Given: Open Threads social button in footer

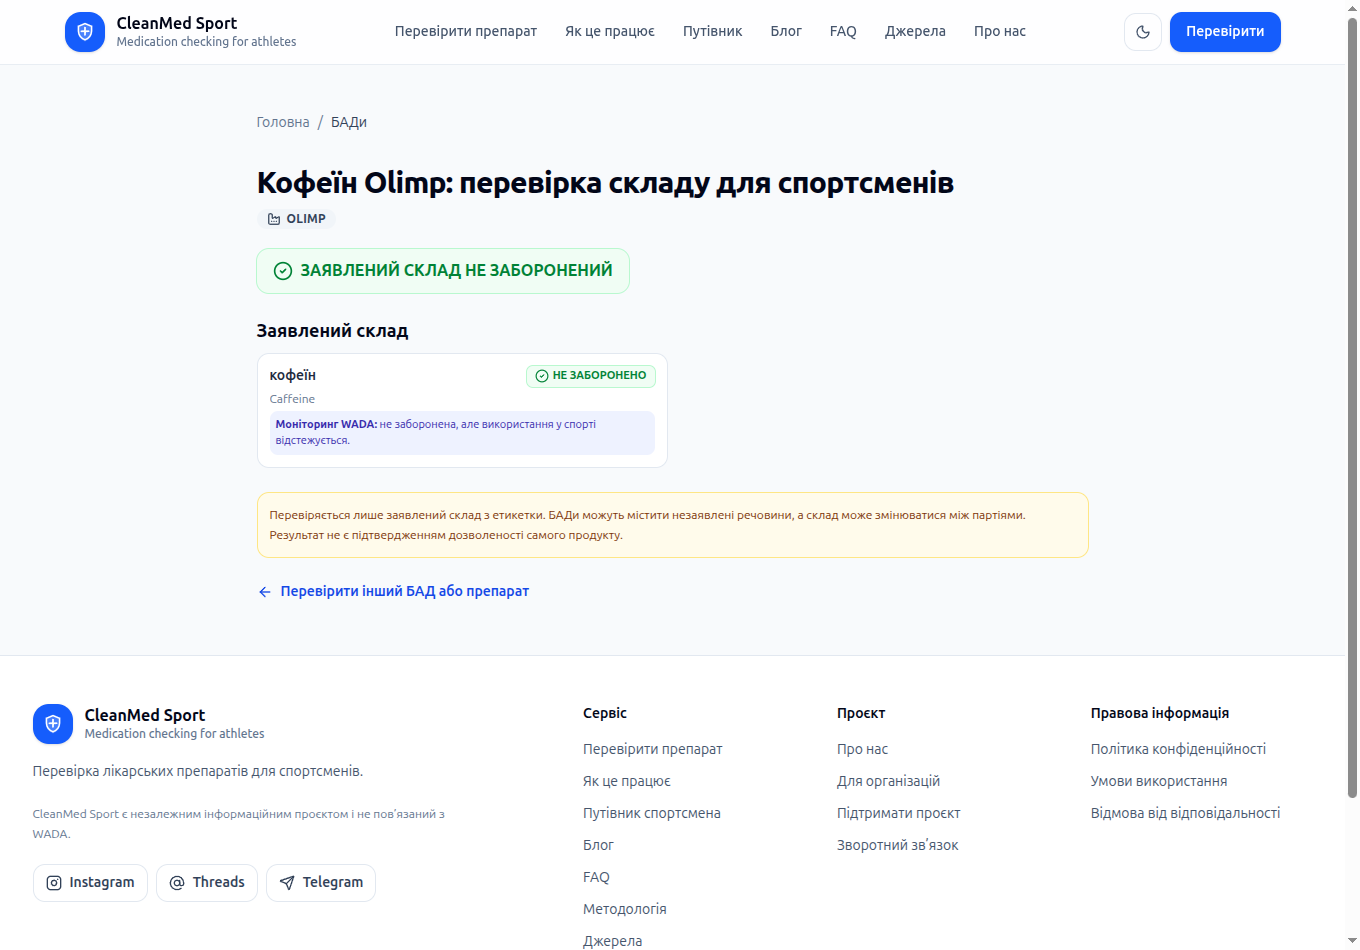Looking at the screenshot, I should 207,883.
